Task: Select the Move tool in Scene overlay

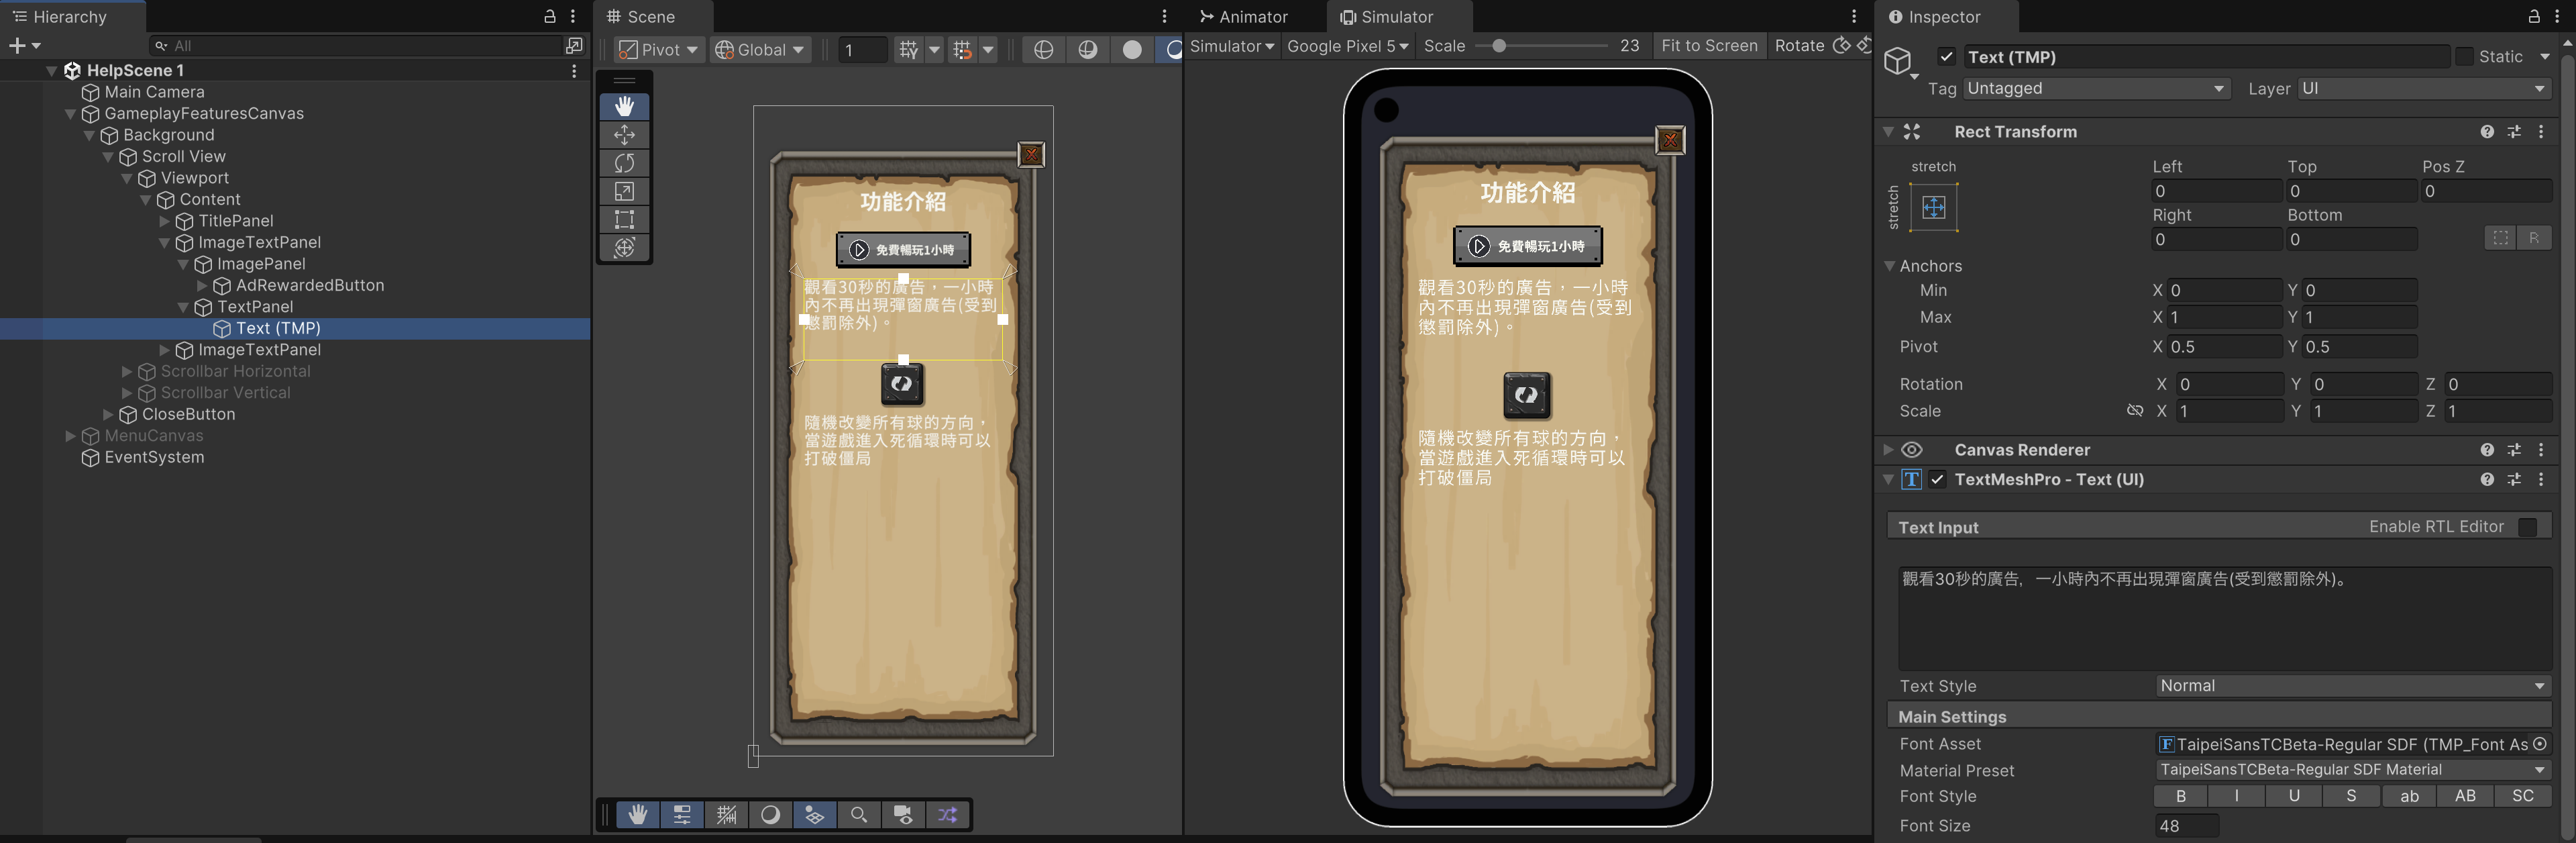Action: (x=625, y=134)
